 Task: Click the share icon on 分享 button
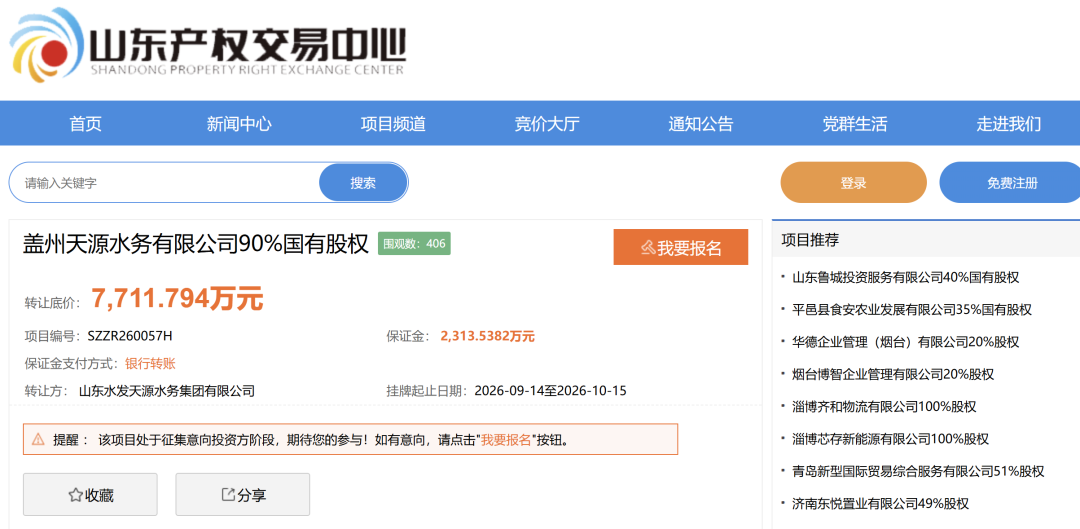[227, 495]
